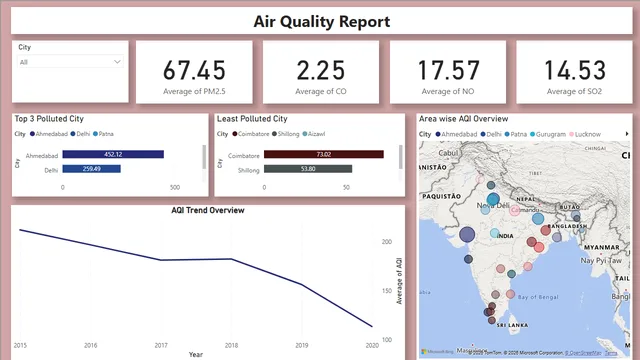Click the Delhi bar showing 259.49

coord(91,169)
